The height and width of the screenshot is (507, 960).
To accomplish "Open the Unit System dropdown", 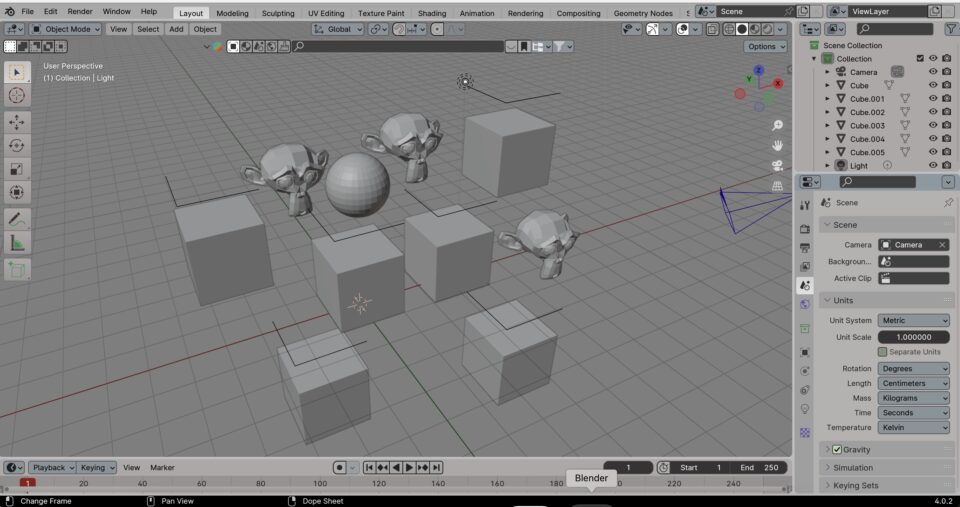I will 913,321.
